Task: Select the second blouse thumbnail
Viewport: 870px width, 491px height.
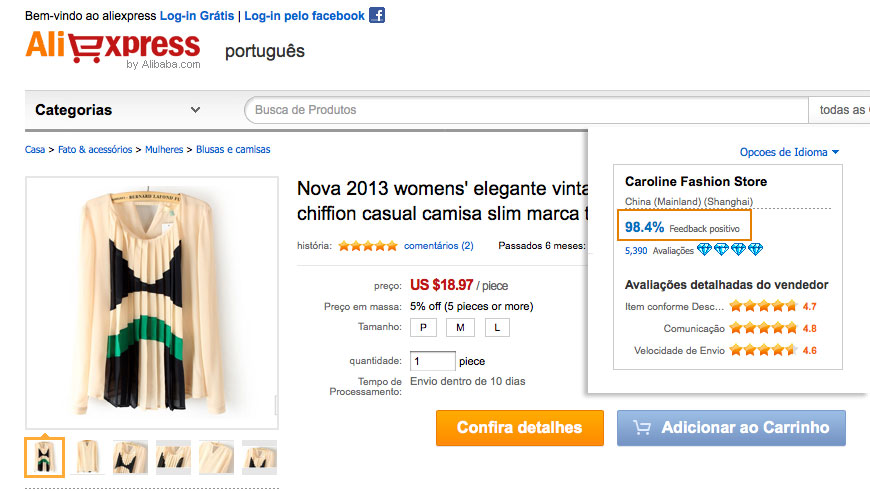Action: (88, 456)
